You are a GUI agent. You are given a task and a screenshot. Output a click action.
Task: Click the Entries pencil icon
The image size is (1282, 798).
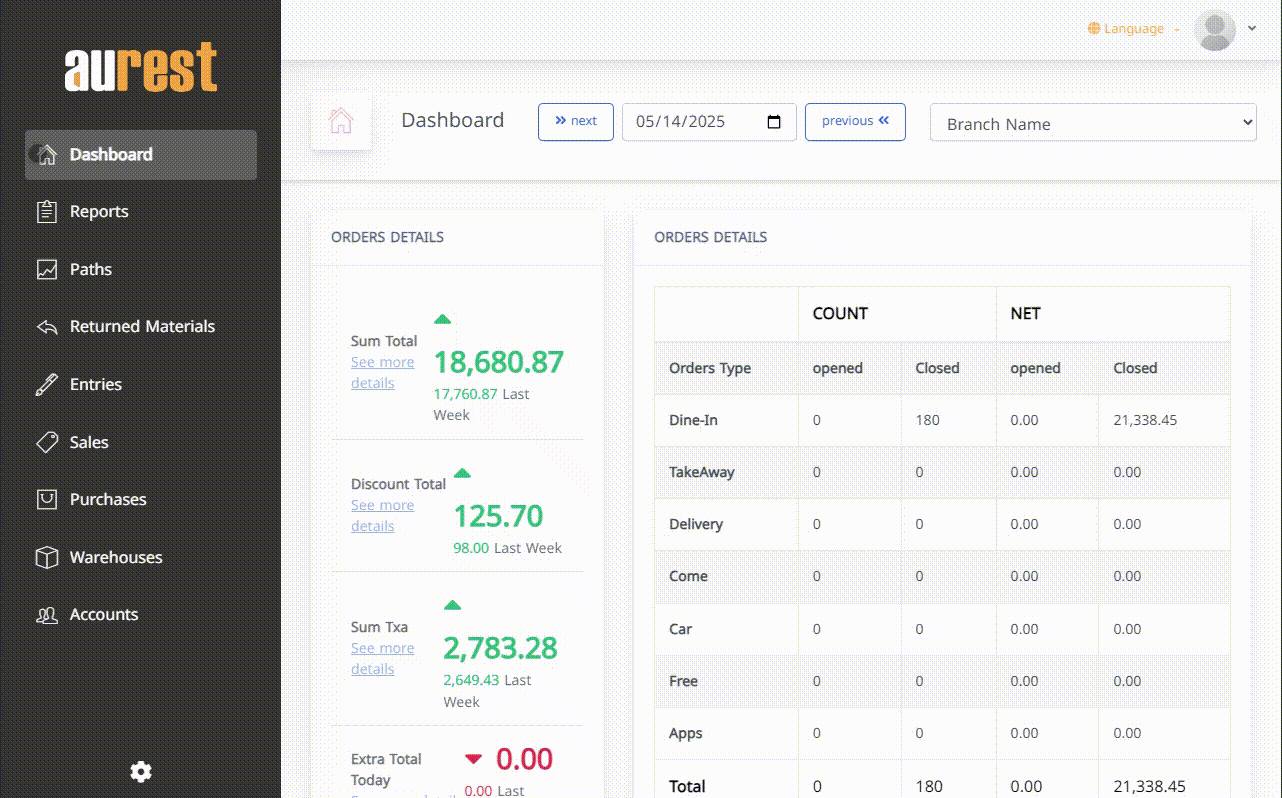pos(46,385)
